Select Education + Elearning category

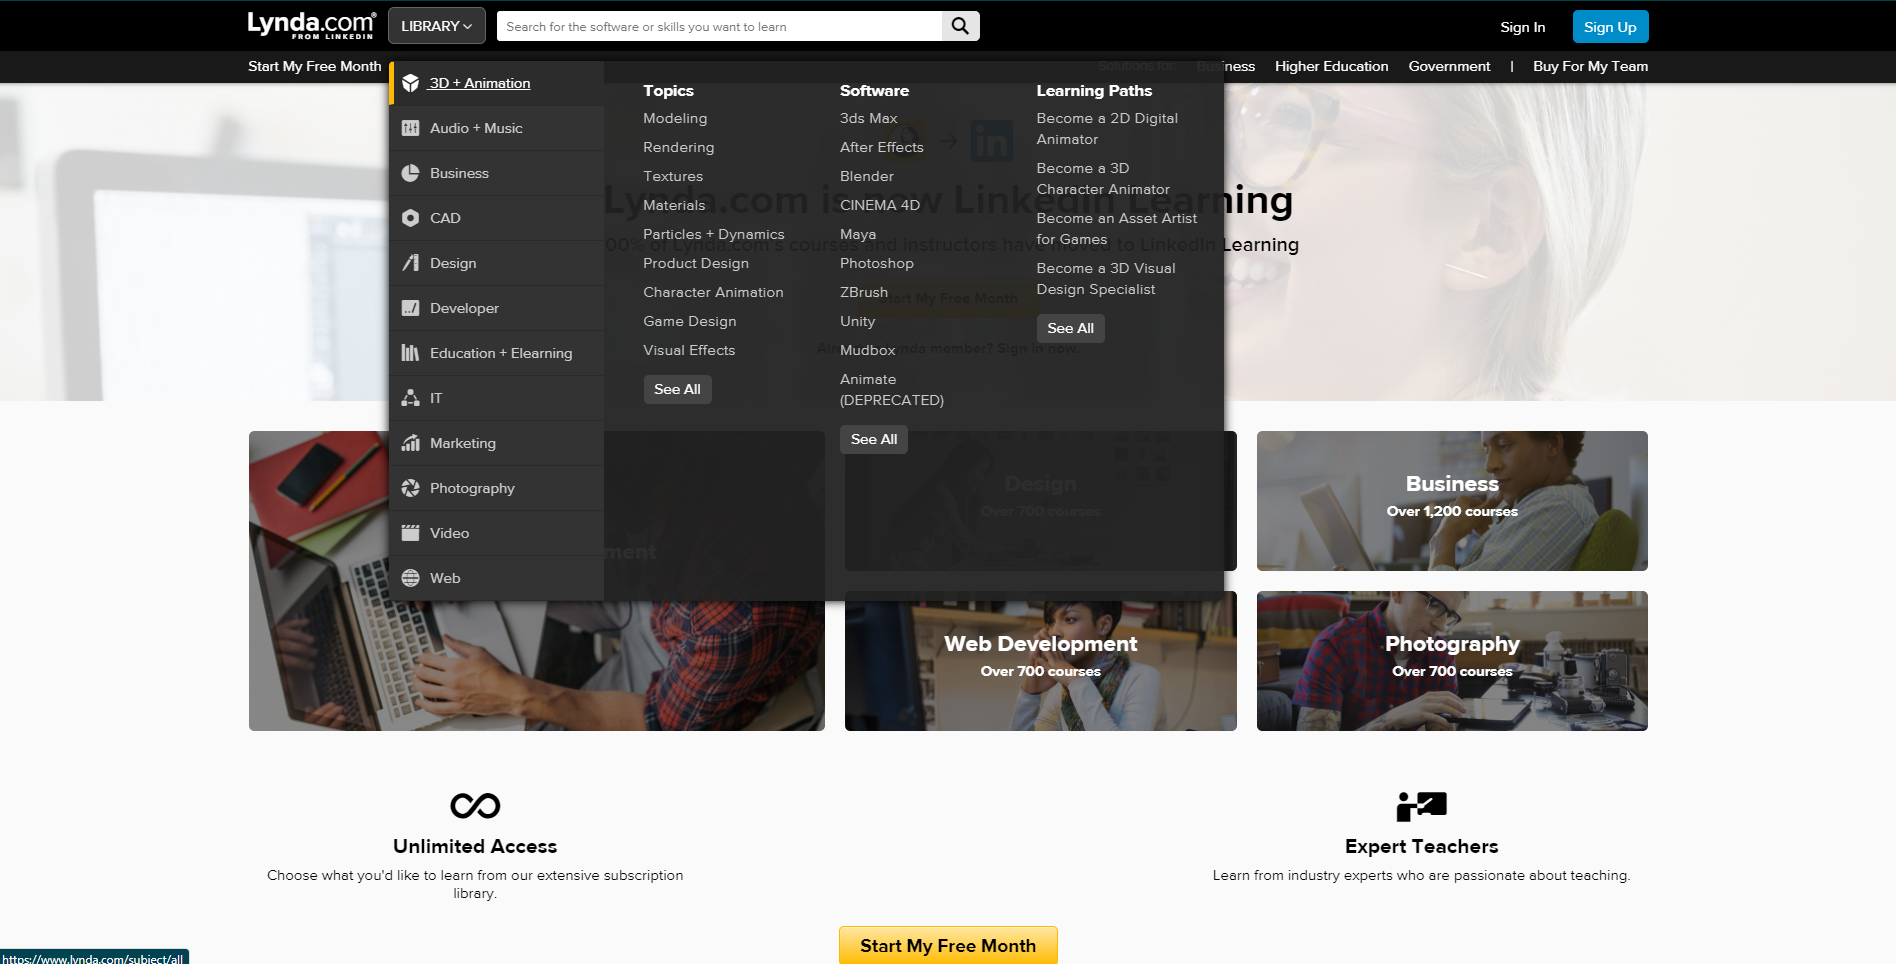[x=496, y=353]
